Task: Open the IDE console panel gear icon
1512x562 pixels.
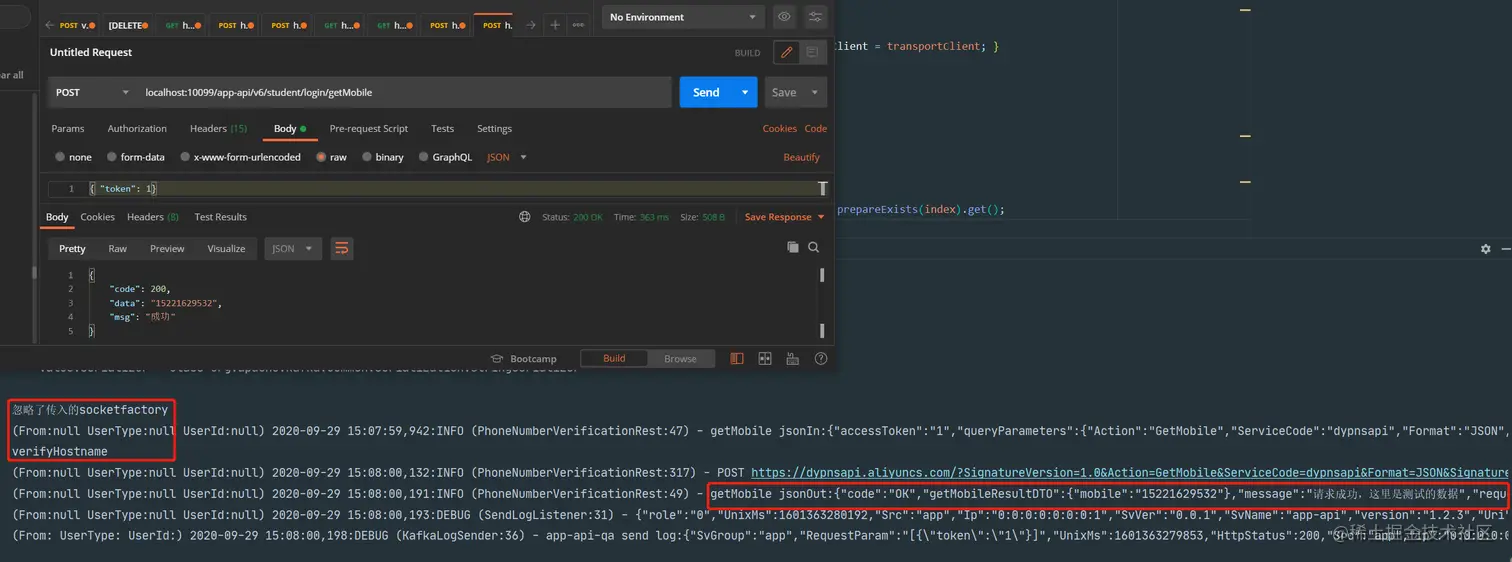Action: (1486, 249)
